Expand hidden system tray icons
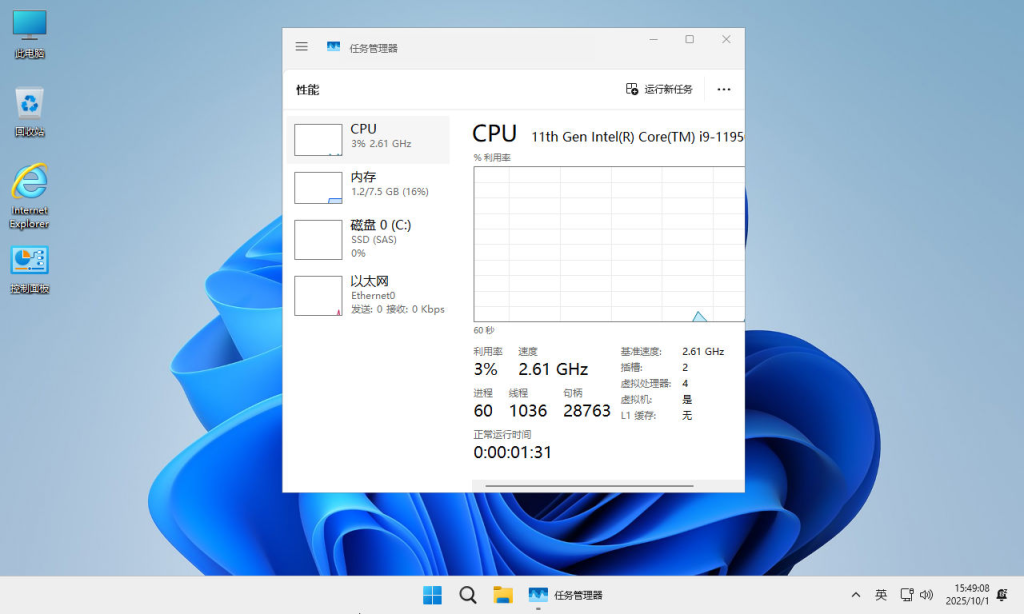Image resolution: width=1024 pixels, height=614 pixels. (856, 593)
